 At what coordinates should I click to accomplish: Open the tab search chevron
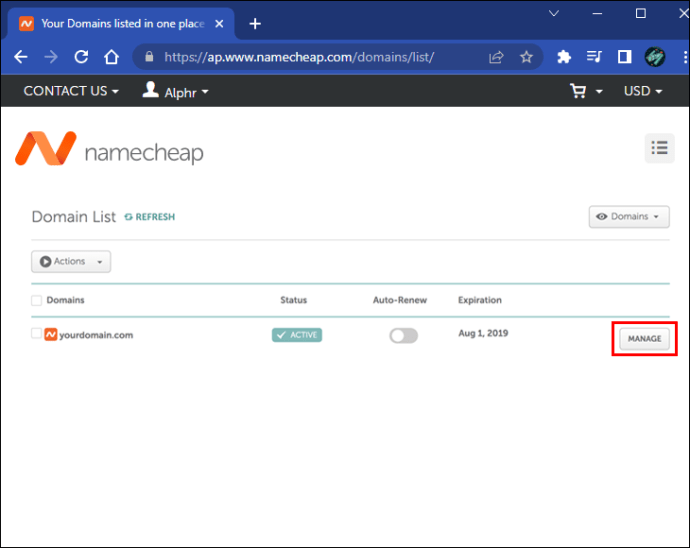pos(554,13)
